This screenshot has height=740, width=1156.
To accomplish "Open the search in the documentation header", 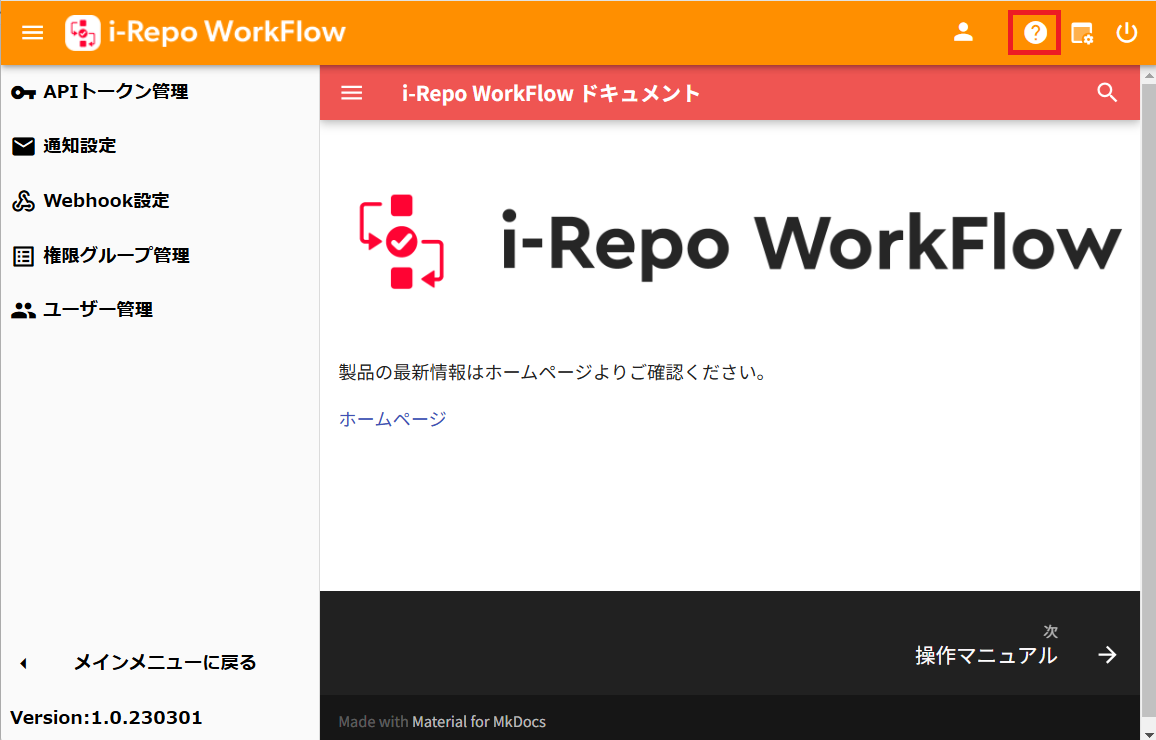I will pyautogui.click(x=1107, y=92).
